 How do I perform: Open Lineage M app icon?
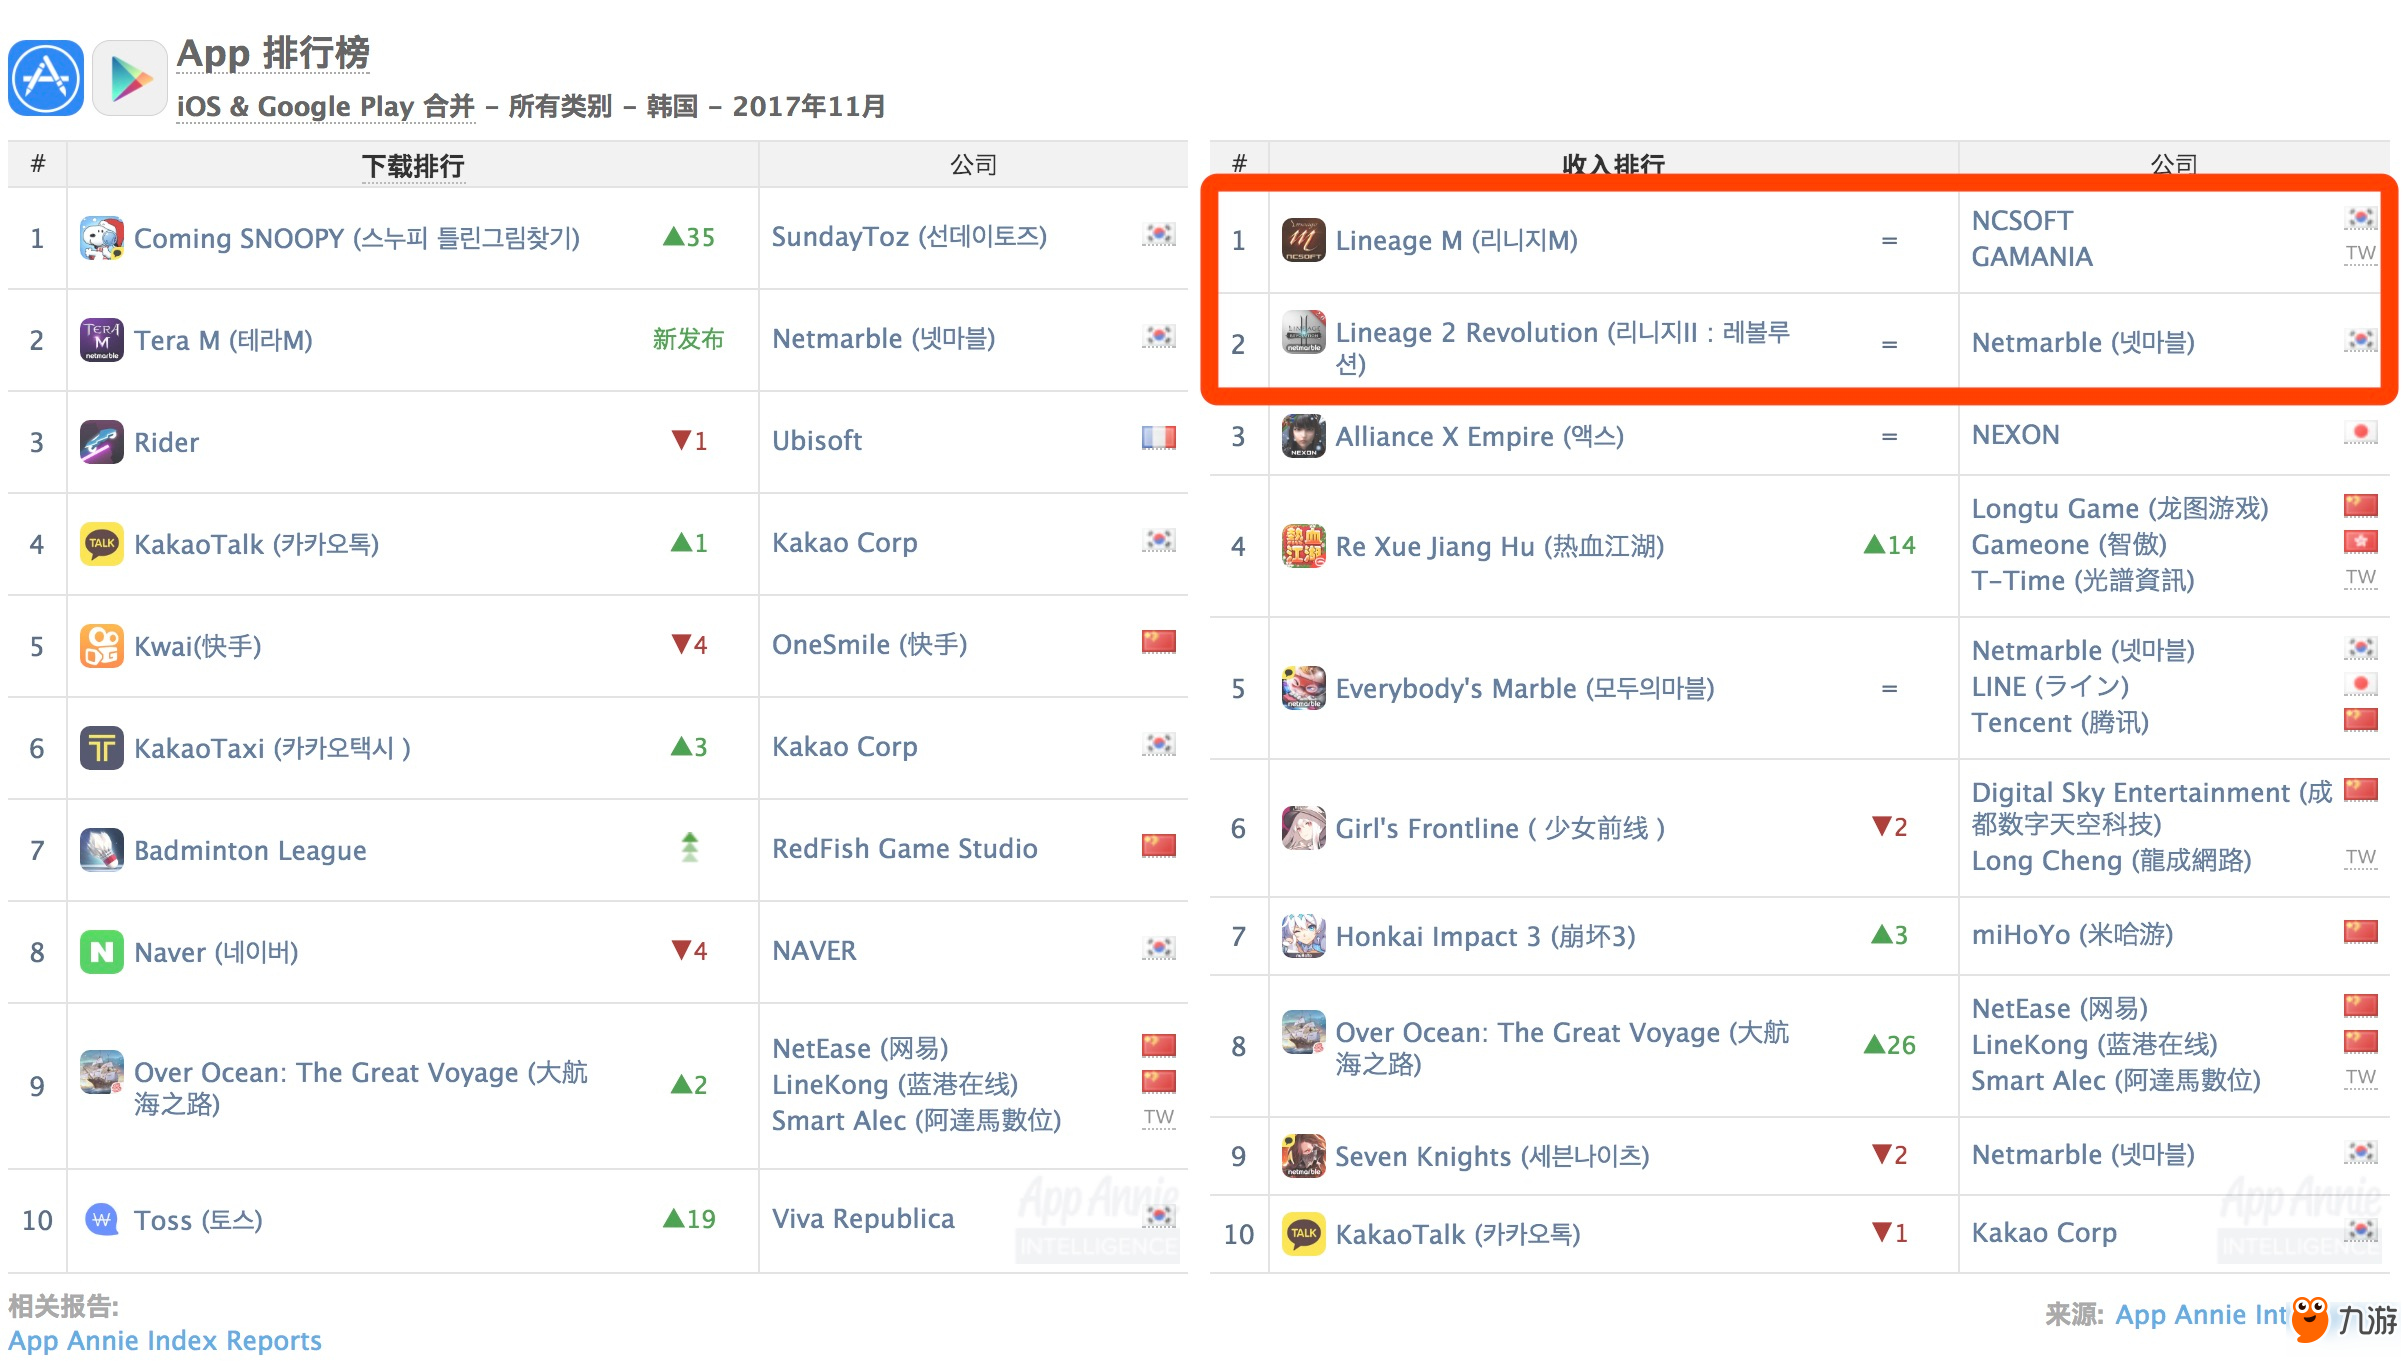pyautogui.click(x=1304, y=240)
